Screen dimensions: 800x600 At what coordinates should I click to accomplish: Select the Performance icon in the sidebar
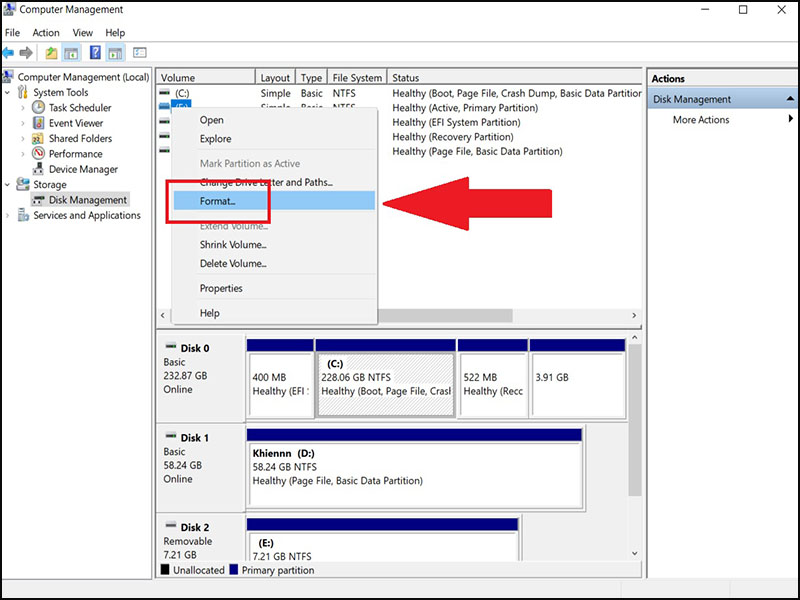(38, 154)
